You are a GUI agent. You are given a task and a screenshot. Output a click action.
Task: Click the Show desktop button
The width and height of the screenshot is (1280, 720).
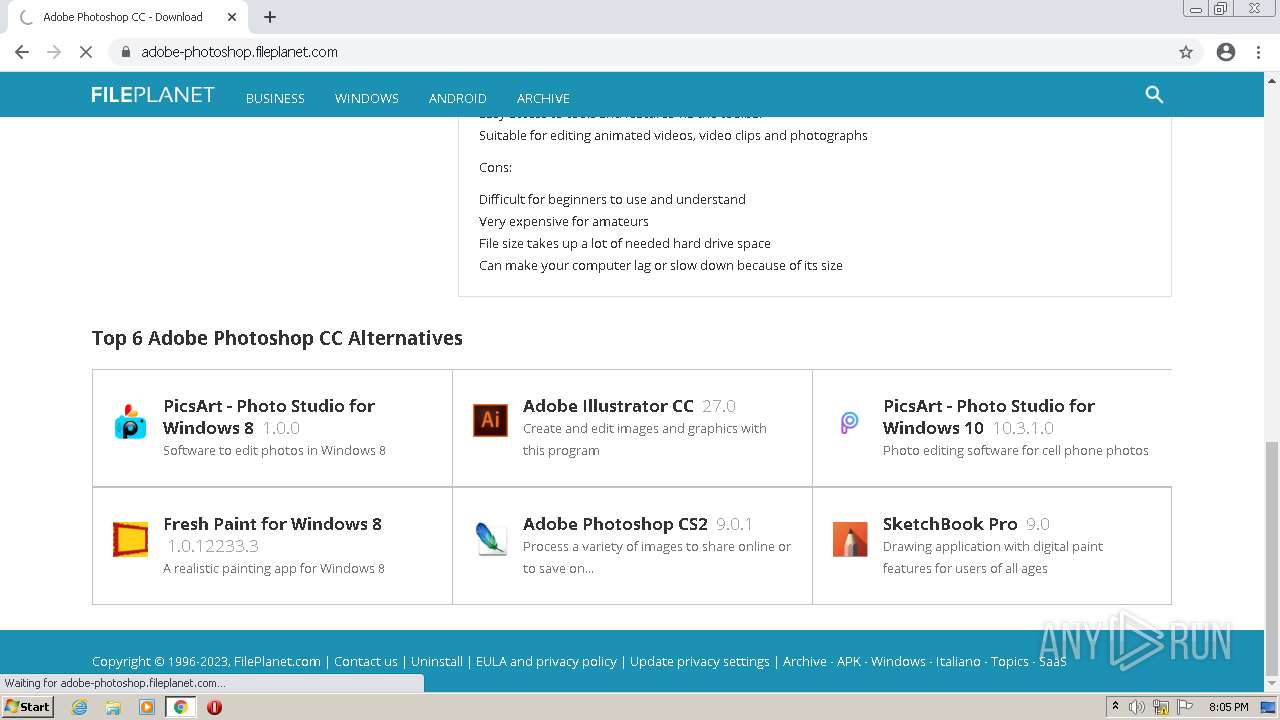point(1269,707)
